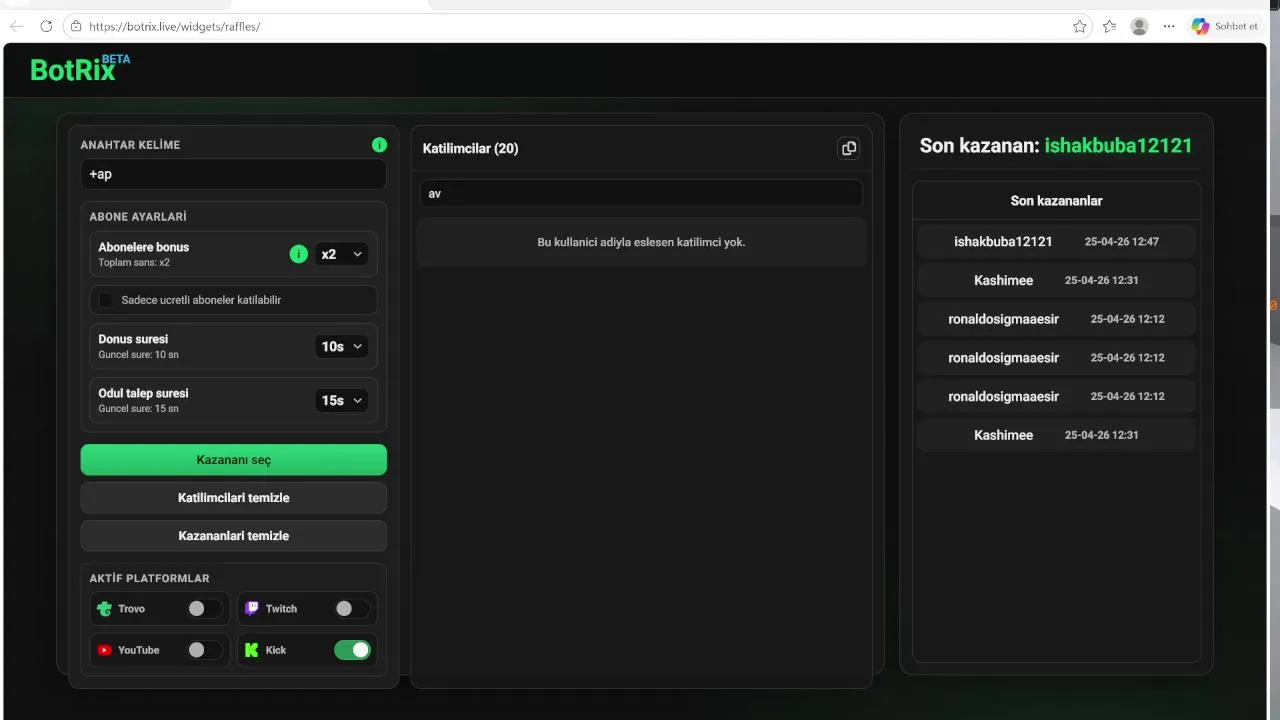Viewport: 1280px width, 720px height.
Task: Click Katilimcilari temizle button
Action: (x=234, y=498)
